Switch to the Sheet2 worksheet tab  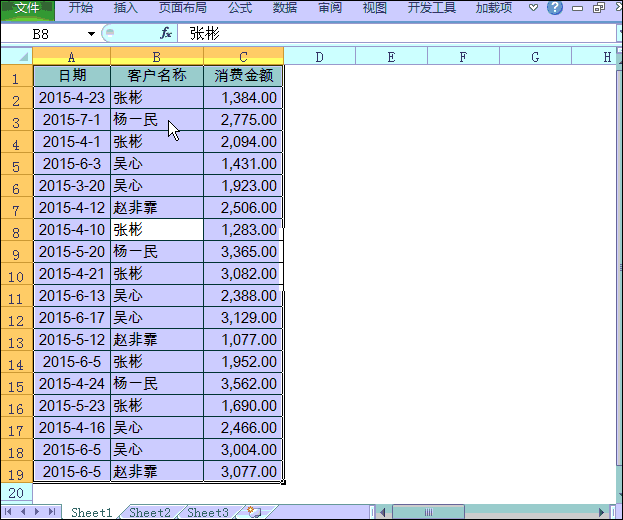click(x=149, y=512)
